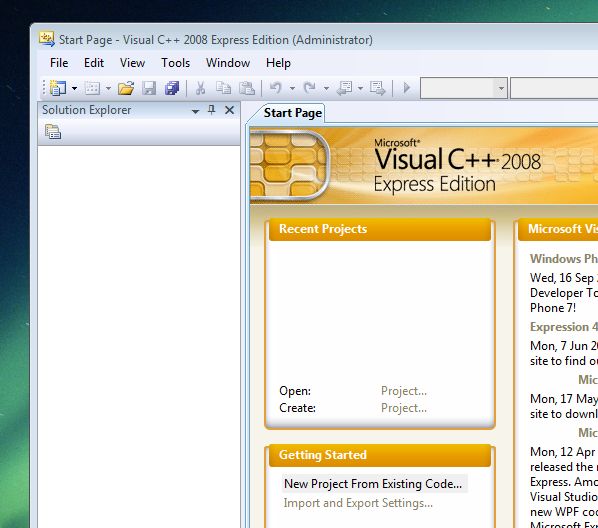Open the Undo history dropdown arrow
Screen dimensions: 598x528
292,89
